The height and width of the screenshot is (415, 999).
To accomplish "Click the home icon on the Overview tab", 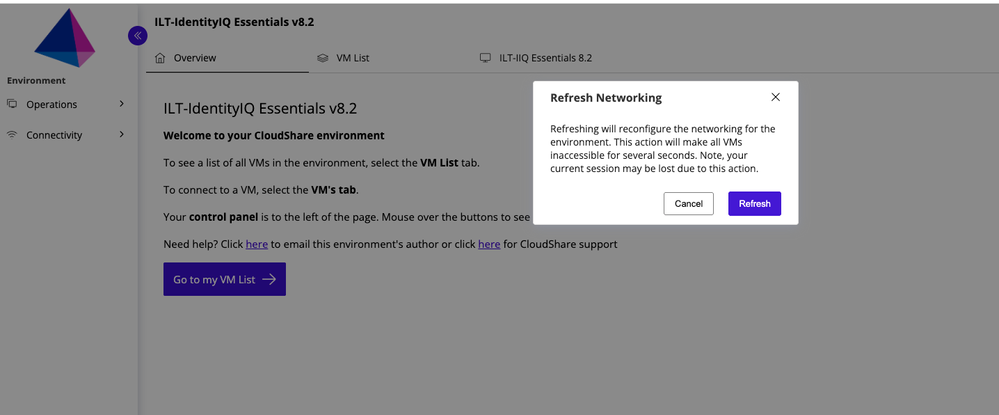I will click(161, 58).
